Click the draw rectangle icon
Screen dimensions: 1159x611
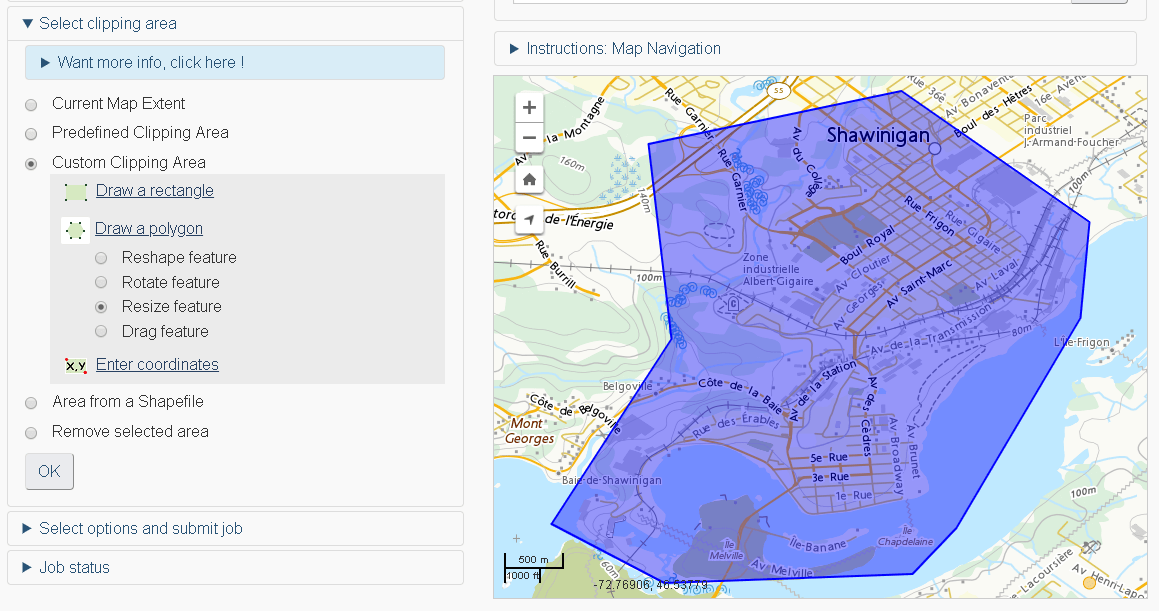tap(74, 190)
